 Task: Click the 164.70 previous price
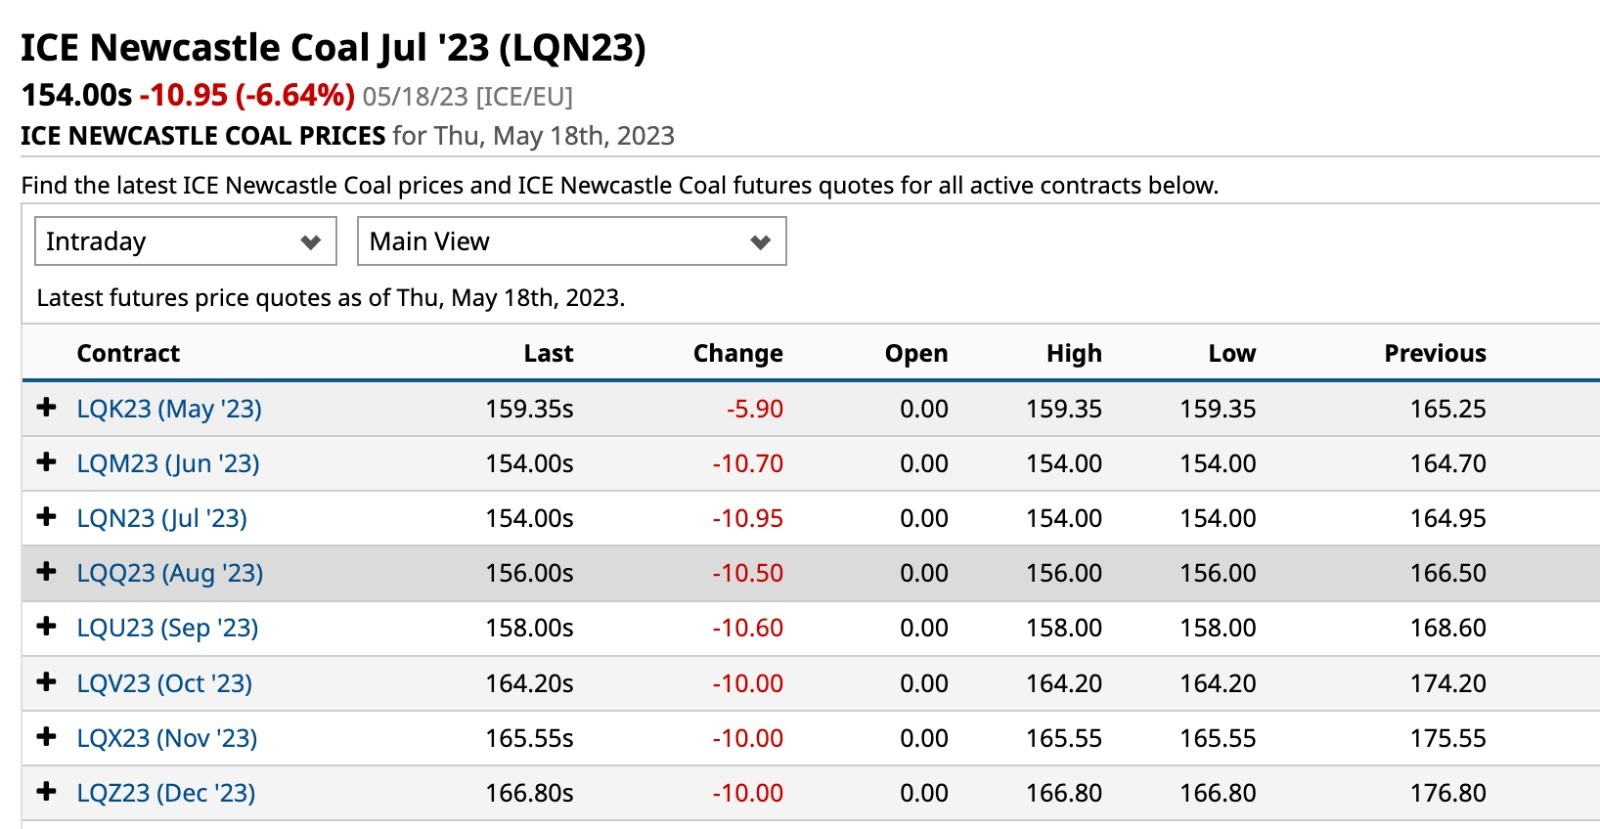(1448, 464)
